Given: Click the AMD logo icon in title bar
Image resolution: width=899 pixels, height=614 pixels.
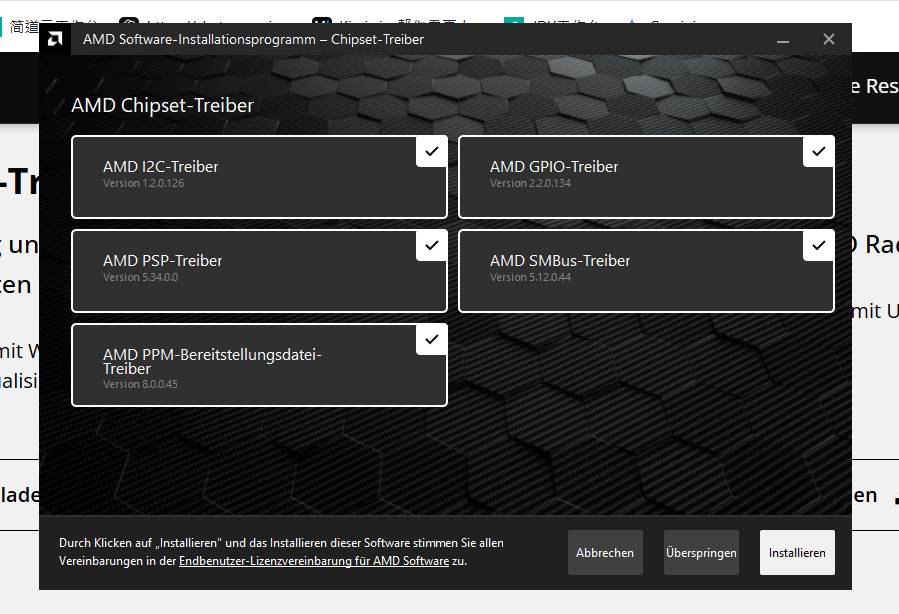Looking at the screenshot, I should 55,39.
